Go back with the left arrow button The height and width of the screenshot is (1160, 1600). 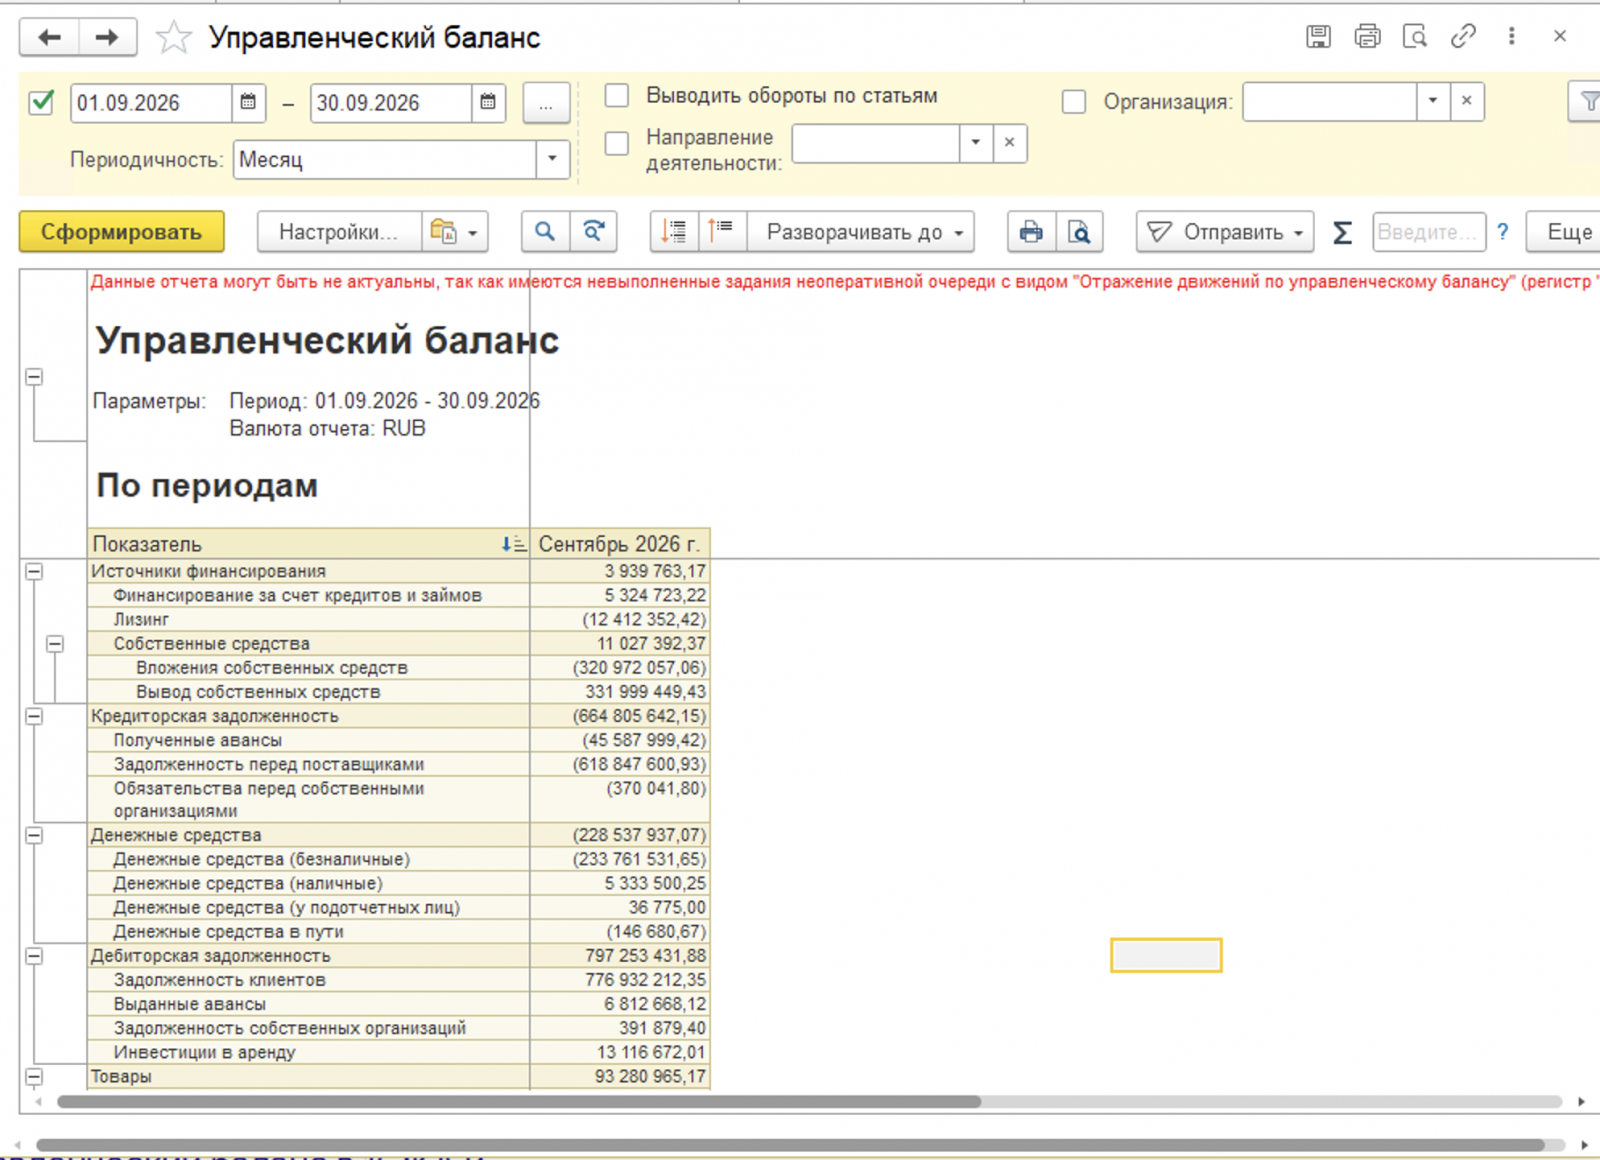49,38
